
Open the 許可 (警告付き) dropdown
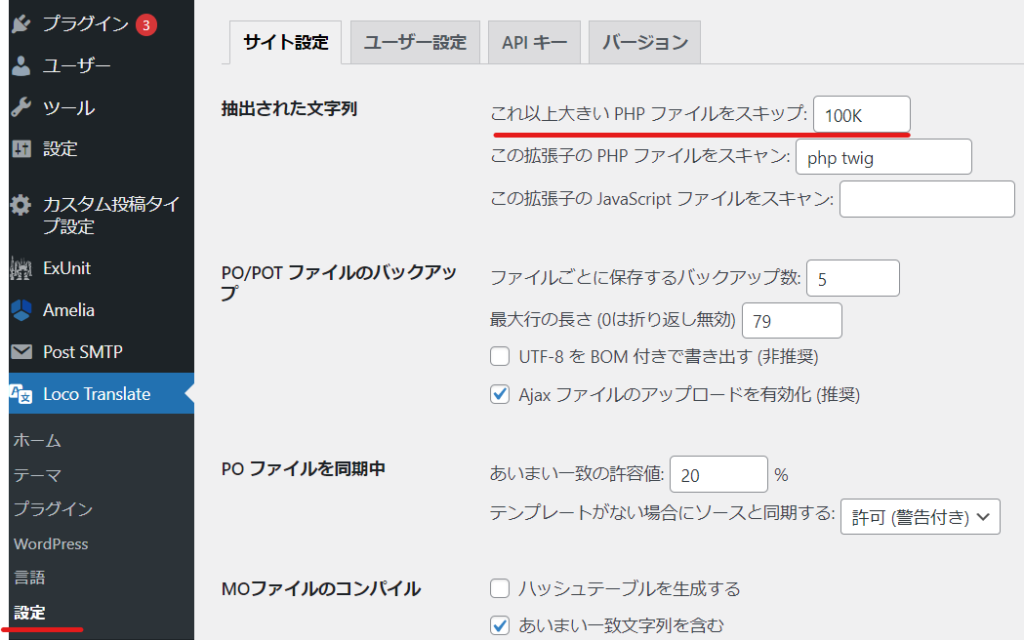(x=920, y=517)
